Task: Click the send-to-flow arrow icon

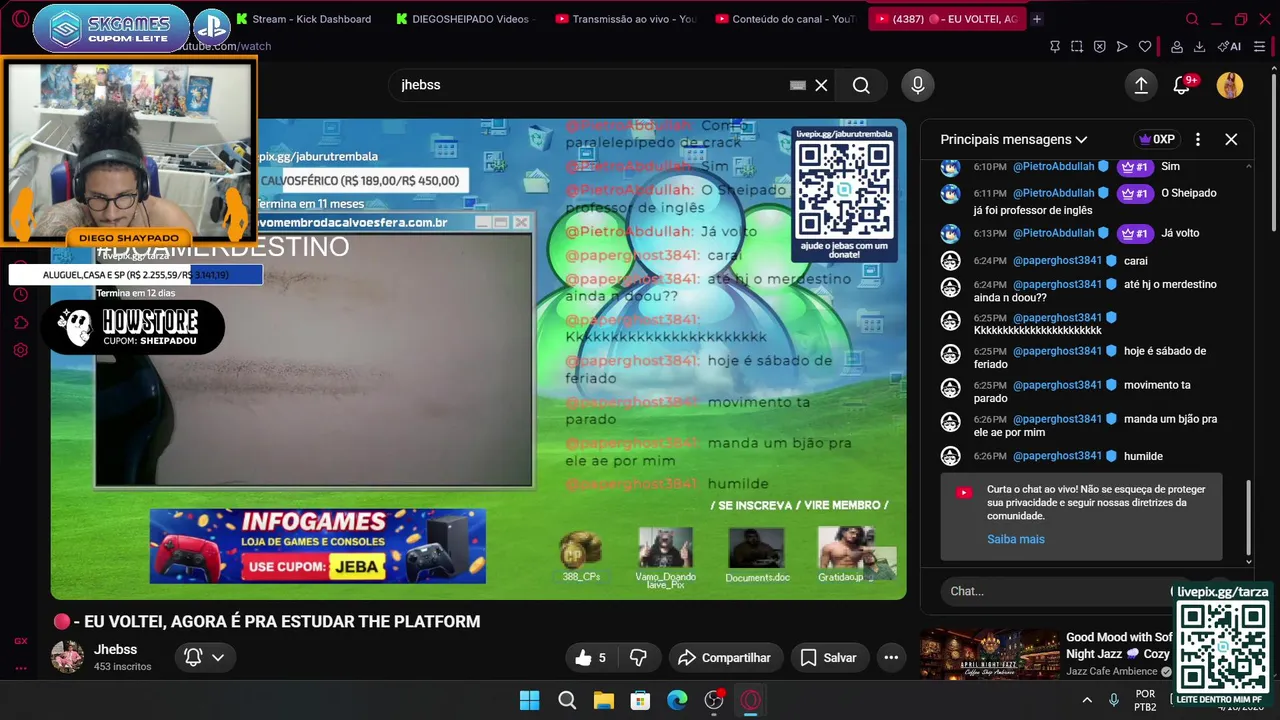Action: (1122, 46)
